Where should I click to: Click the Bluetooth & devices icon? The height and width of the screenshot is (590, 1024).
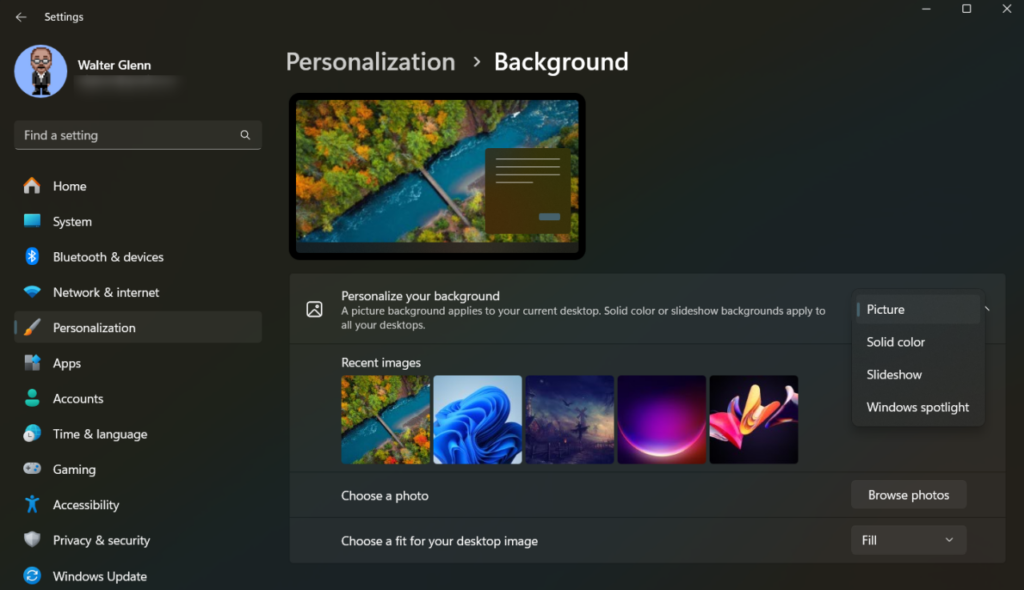[x=32, y=256]
